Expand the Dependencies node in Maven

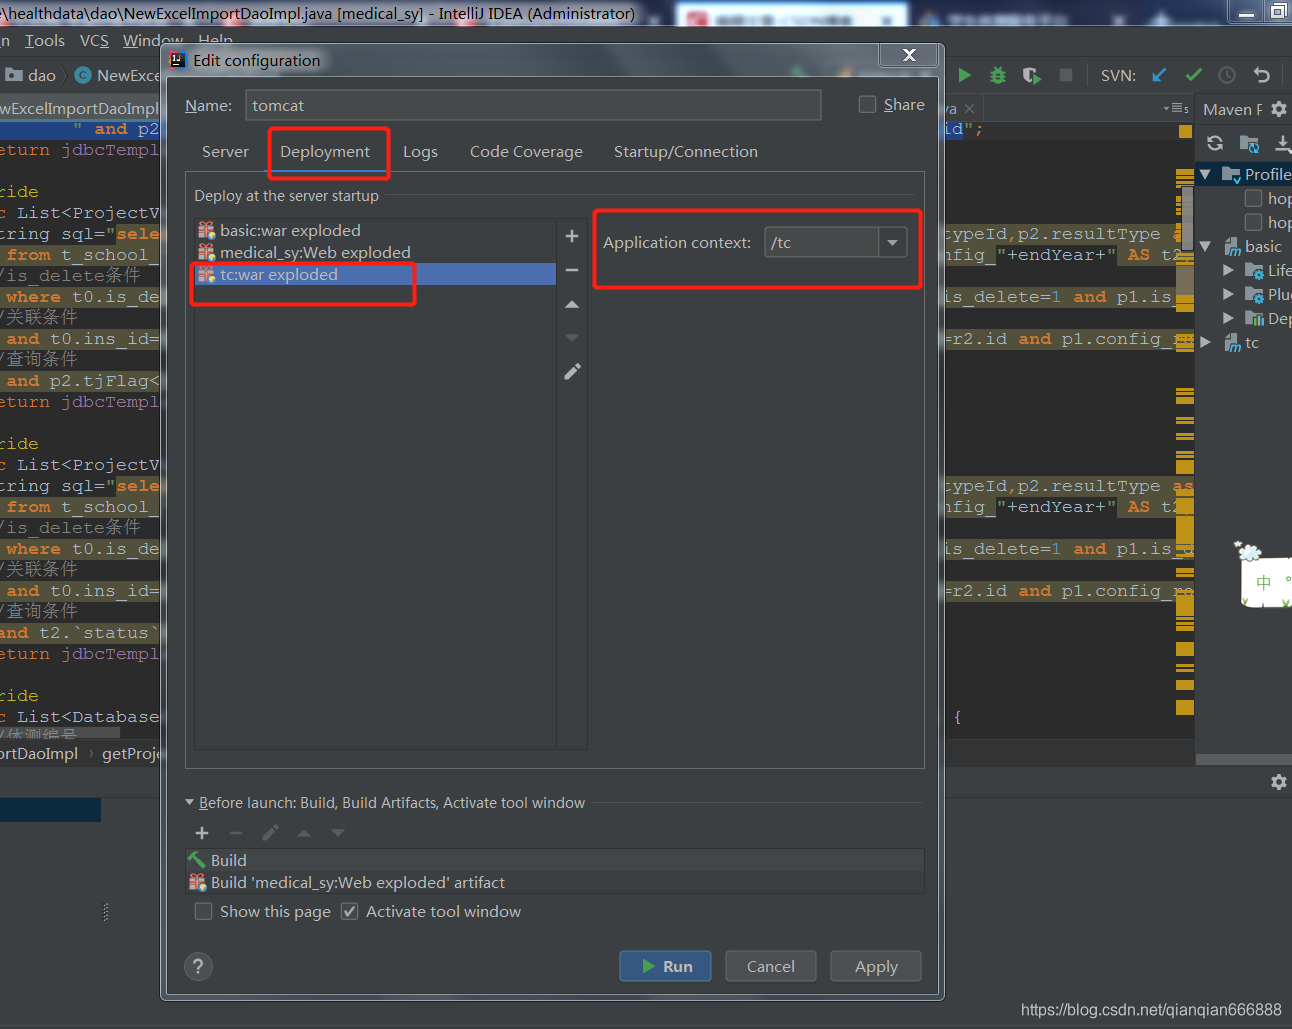[x=1229, y=318]
